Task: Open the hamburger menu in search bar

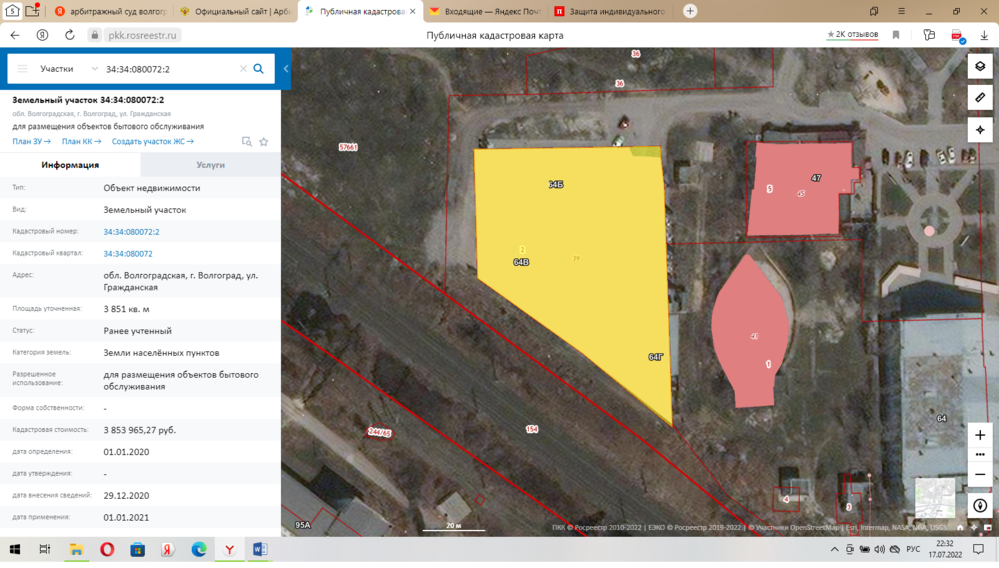Action: point(22,69)
